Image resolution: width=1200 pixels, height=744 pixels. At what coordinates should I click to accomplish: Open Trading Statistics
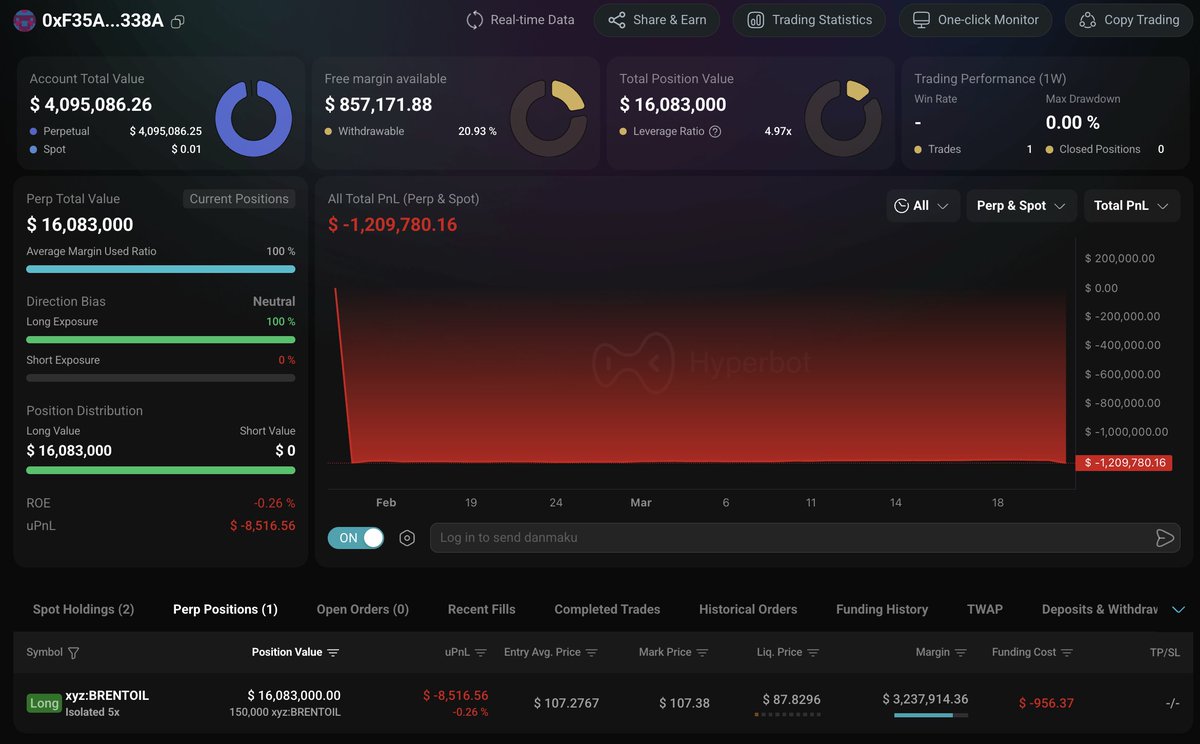tap(809, 20)
